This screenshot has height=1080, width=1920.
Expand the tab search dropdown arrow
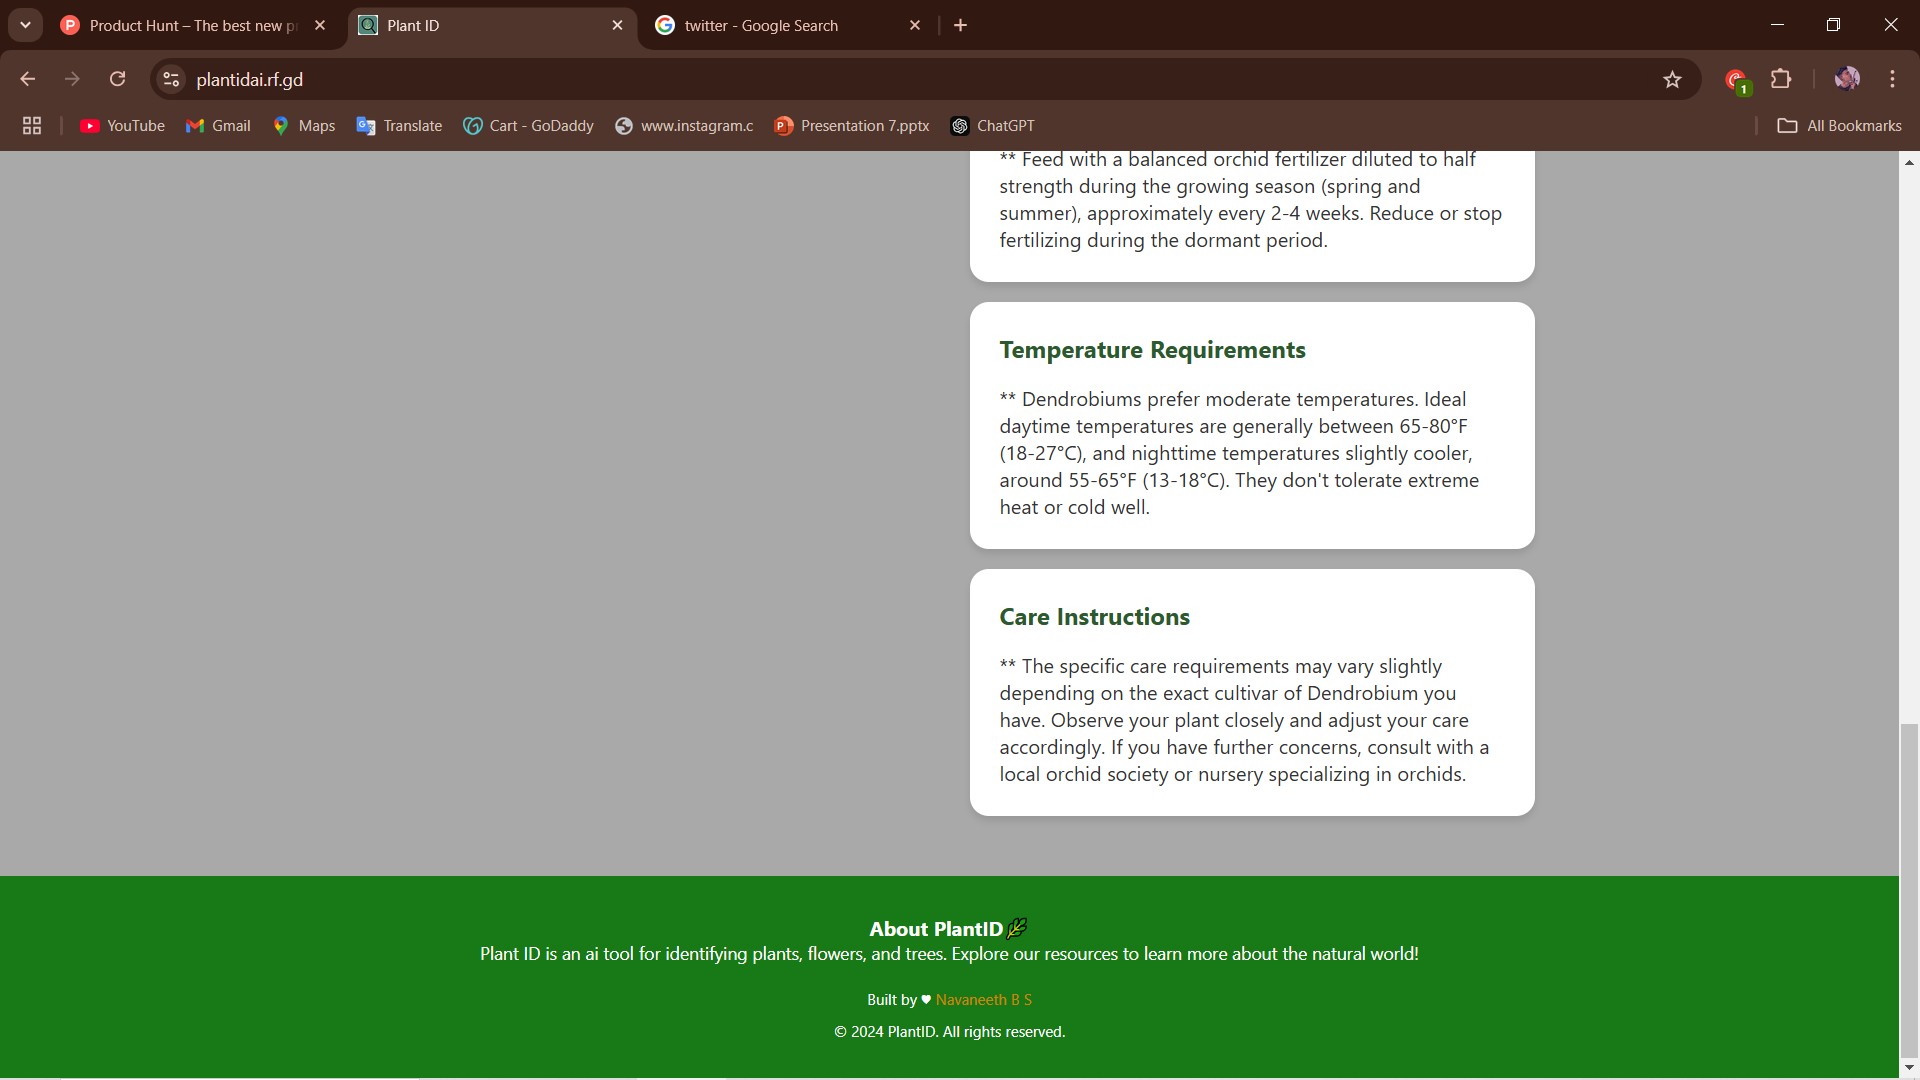click(25, 25)
